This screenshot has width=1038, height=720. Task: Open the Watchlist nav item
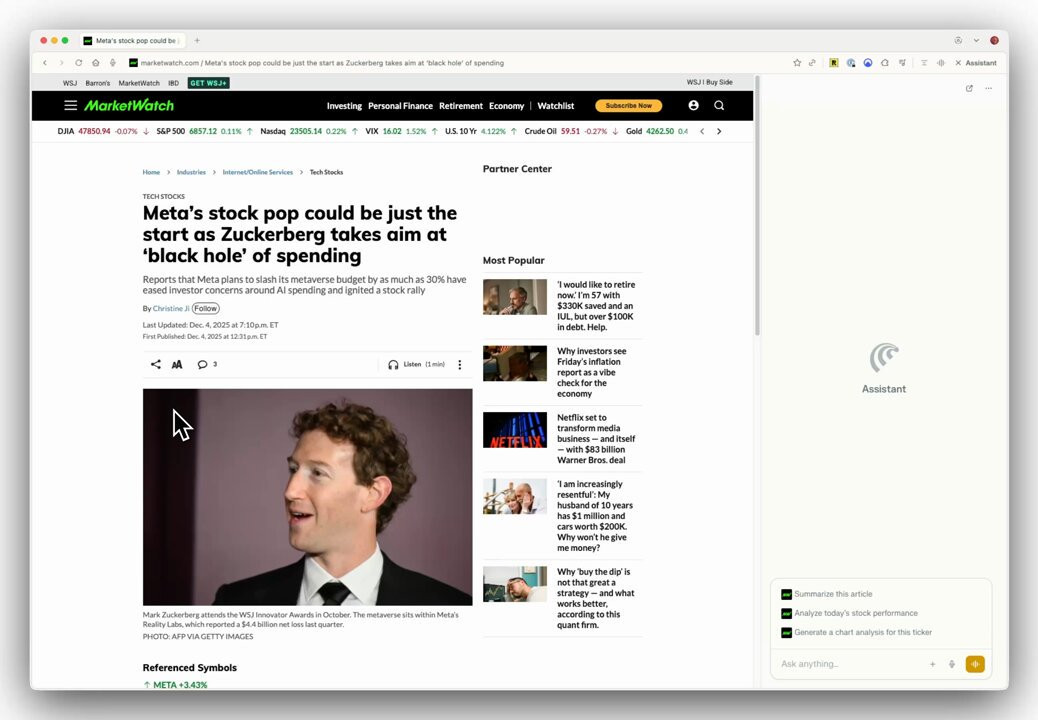click(x=555, y=106)
